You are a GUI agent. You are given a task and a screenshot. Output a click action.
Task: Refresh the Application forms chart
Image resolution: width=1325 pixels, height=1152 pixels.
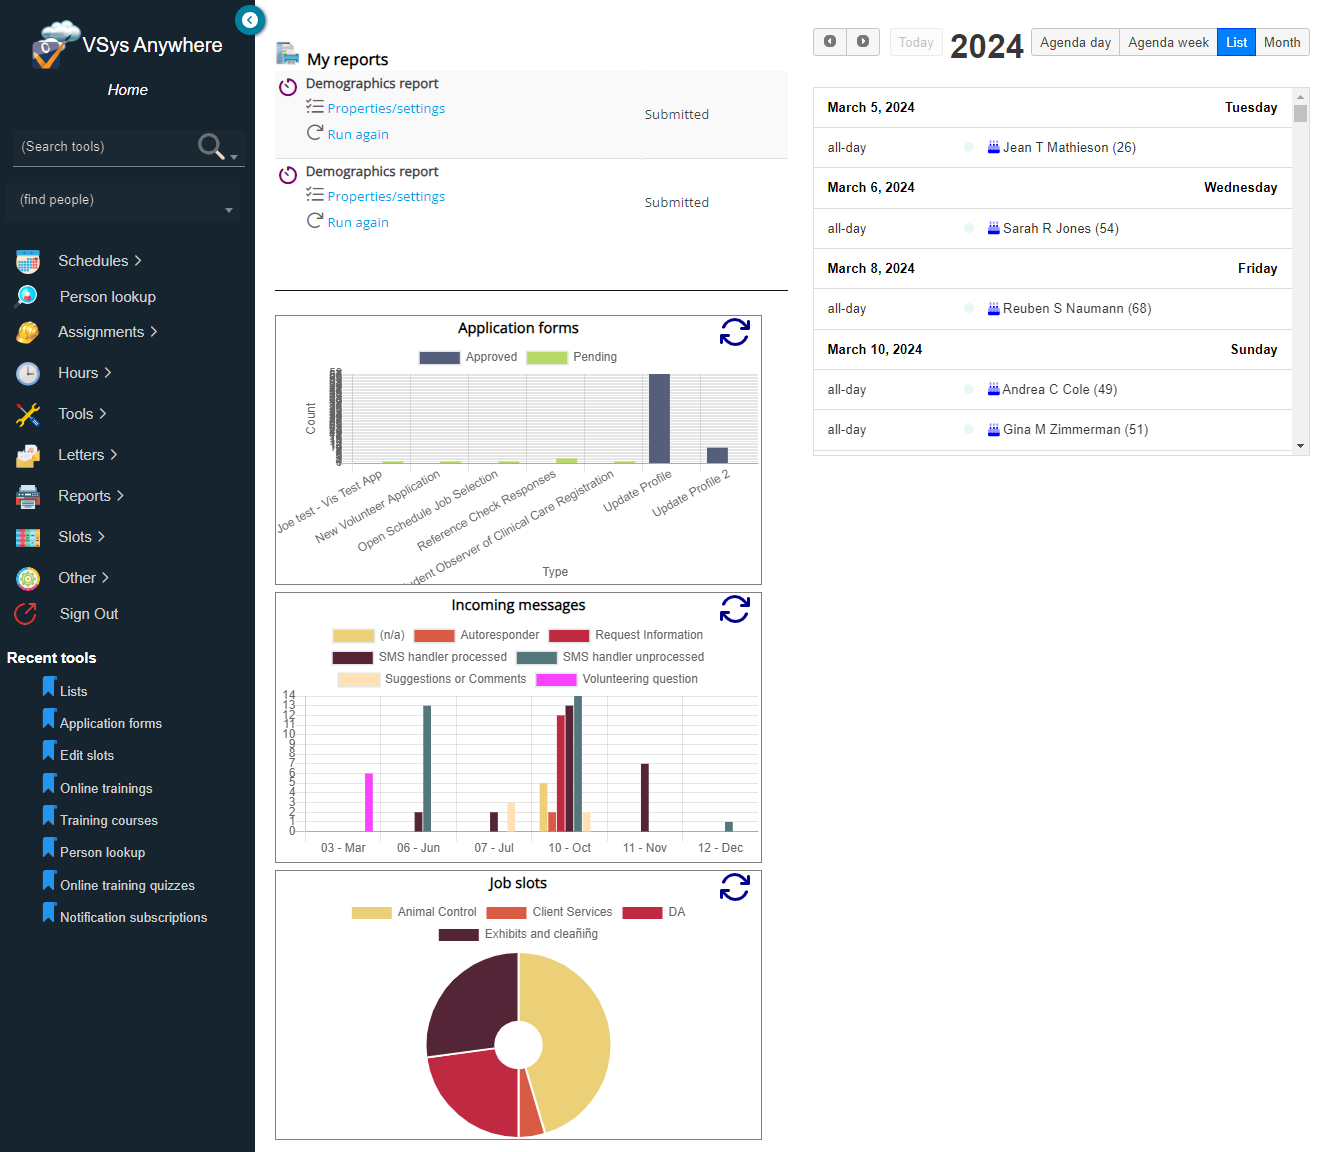pos(734,333)
